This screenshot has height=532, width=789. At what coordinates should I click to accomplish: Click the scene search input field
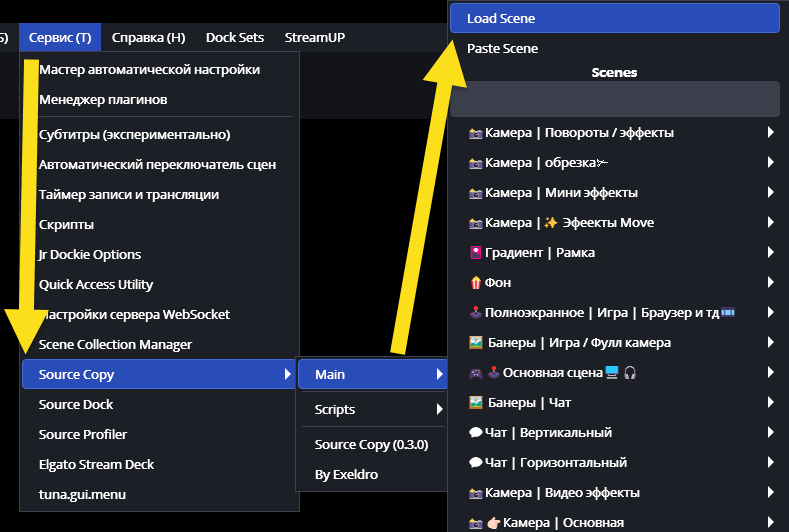[x=614, y=100]
